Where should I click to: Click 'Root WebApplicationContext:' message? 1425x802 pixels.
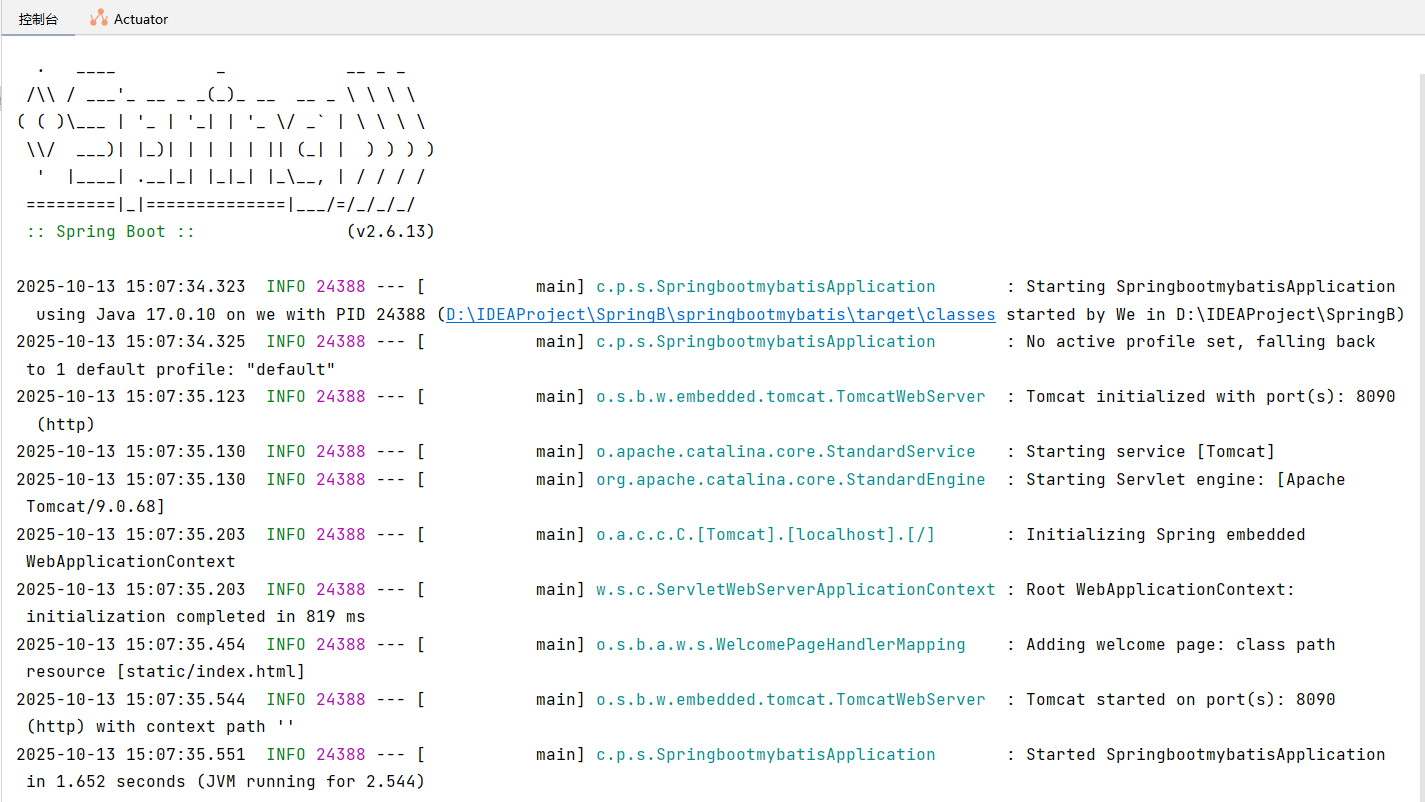(x=1161, y=589)
